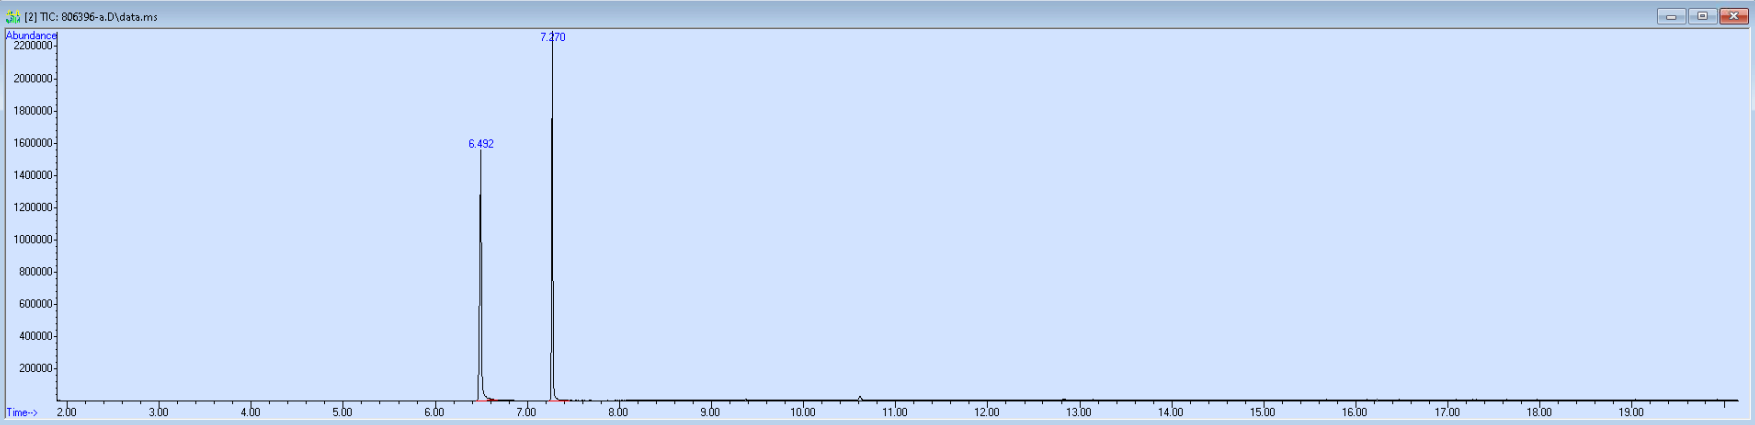The width and height of the screenshot is (1755, 425).
Task: Click the peak label 7.270
Action: 553,37
